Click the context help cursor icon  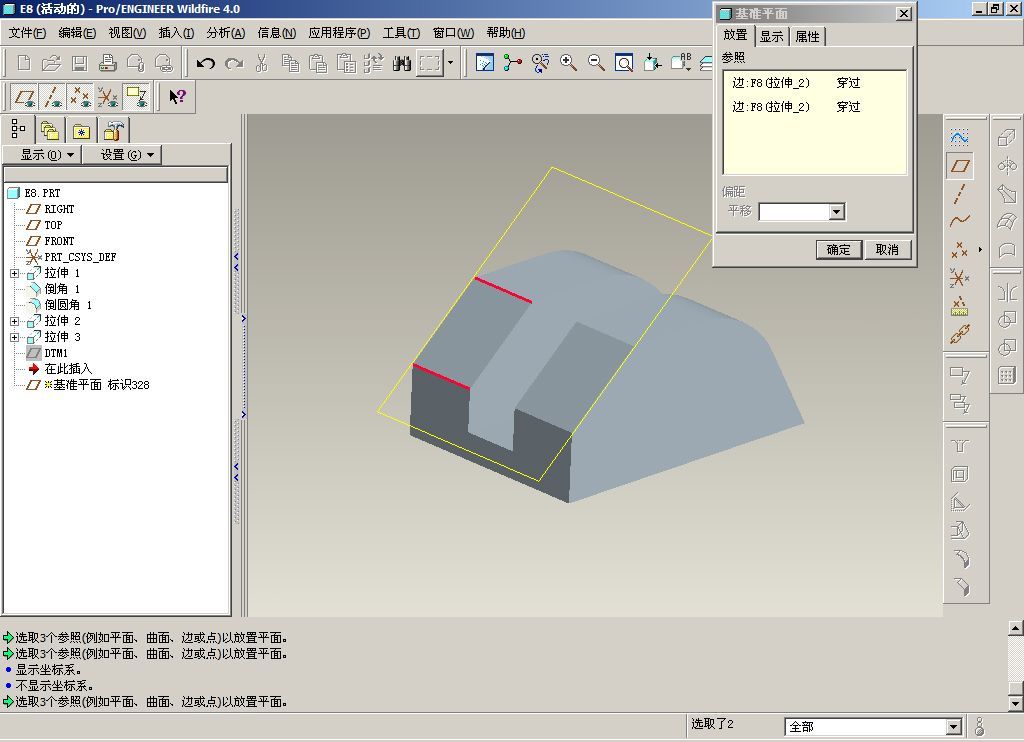(177, 97)
